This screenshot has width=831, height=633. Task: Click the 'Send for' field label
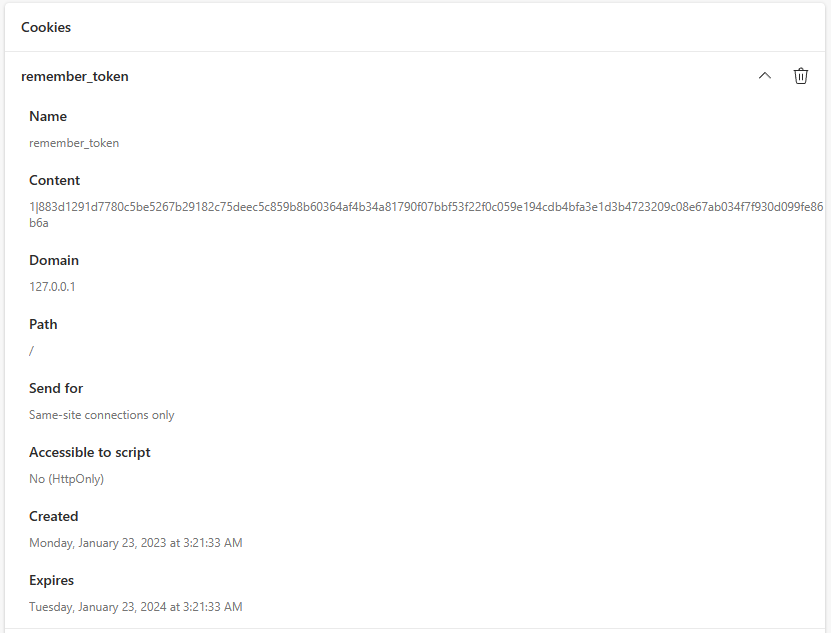pos(56,388)
